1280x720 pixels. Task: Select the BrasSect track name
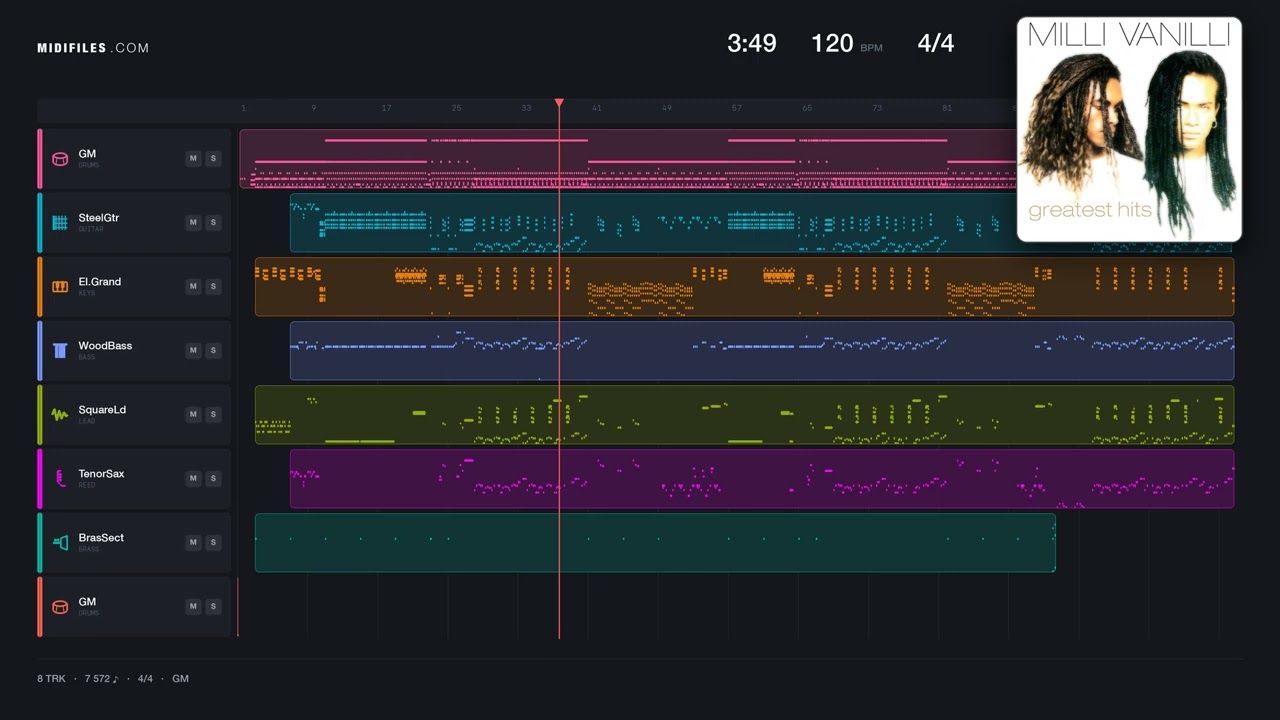point(102,538)
